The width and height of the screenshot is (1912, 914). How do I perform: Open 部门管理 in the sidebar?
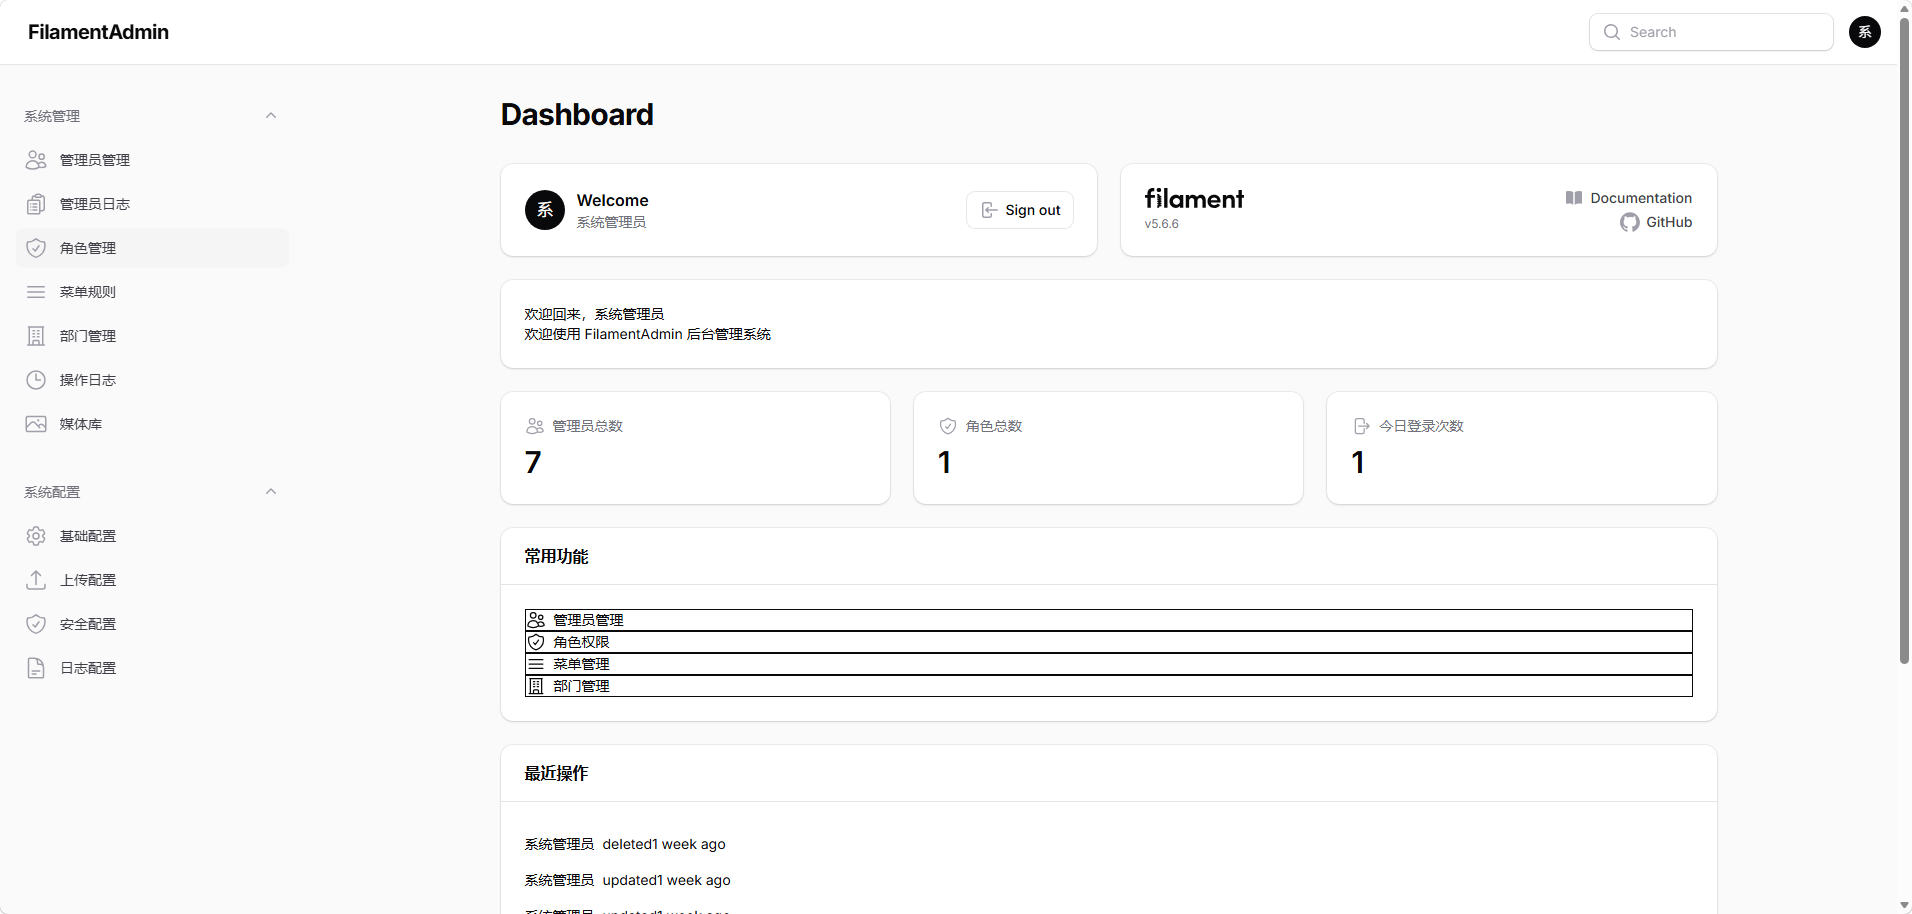[152, 336]
